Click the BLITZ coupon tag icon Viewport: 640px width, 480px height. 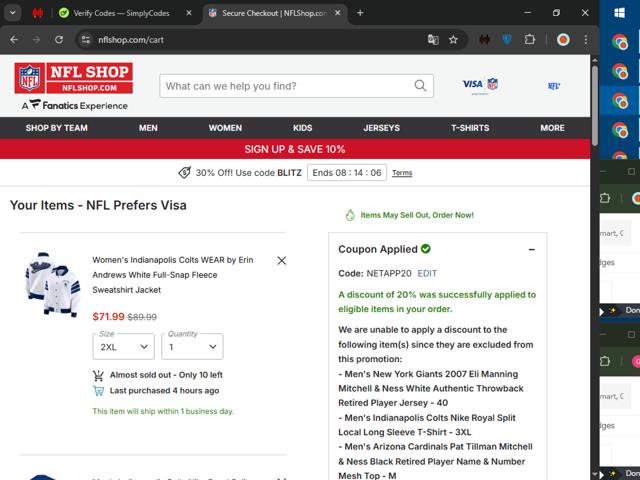pos(184,172)
